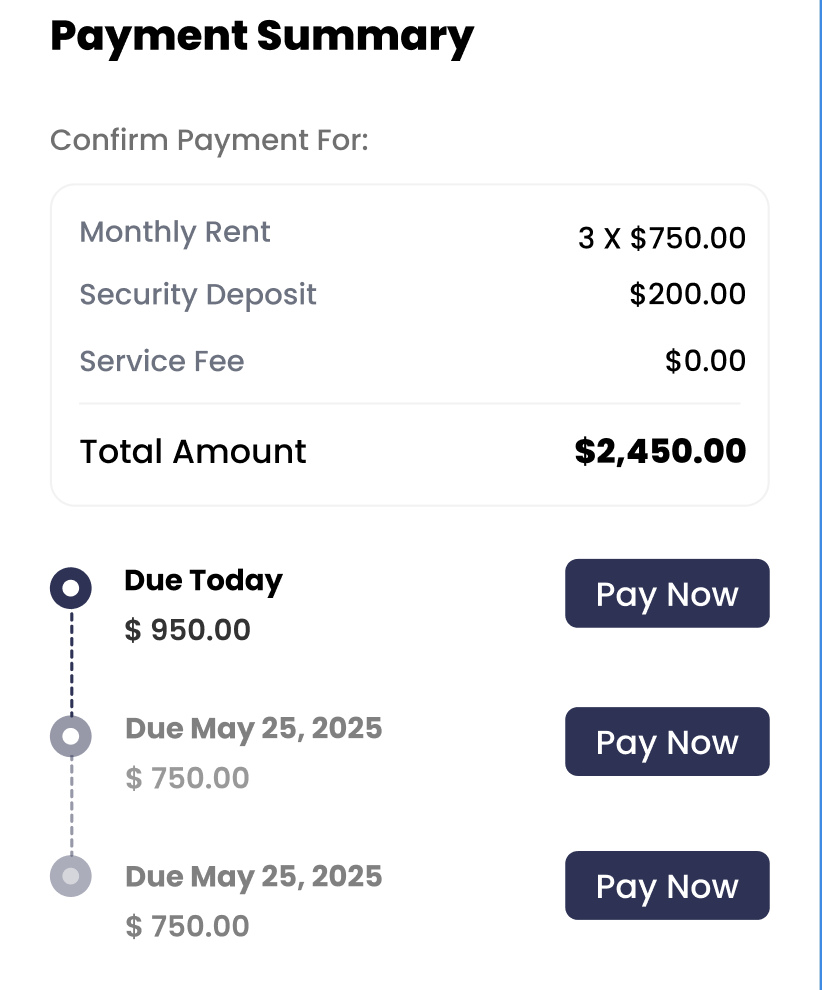Select the Monthly Rent label
The height and width of the screenshot is (990, 822).
(x=175, y=232)
